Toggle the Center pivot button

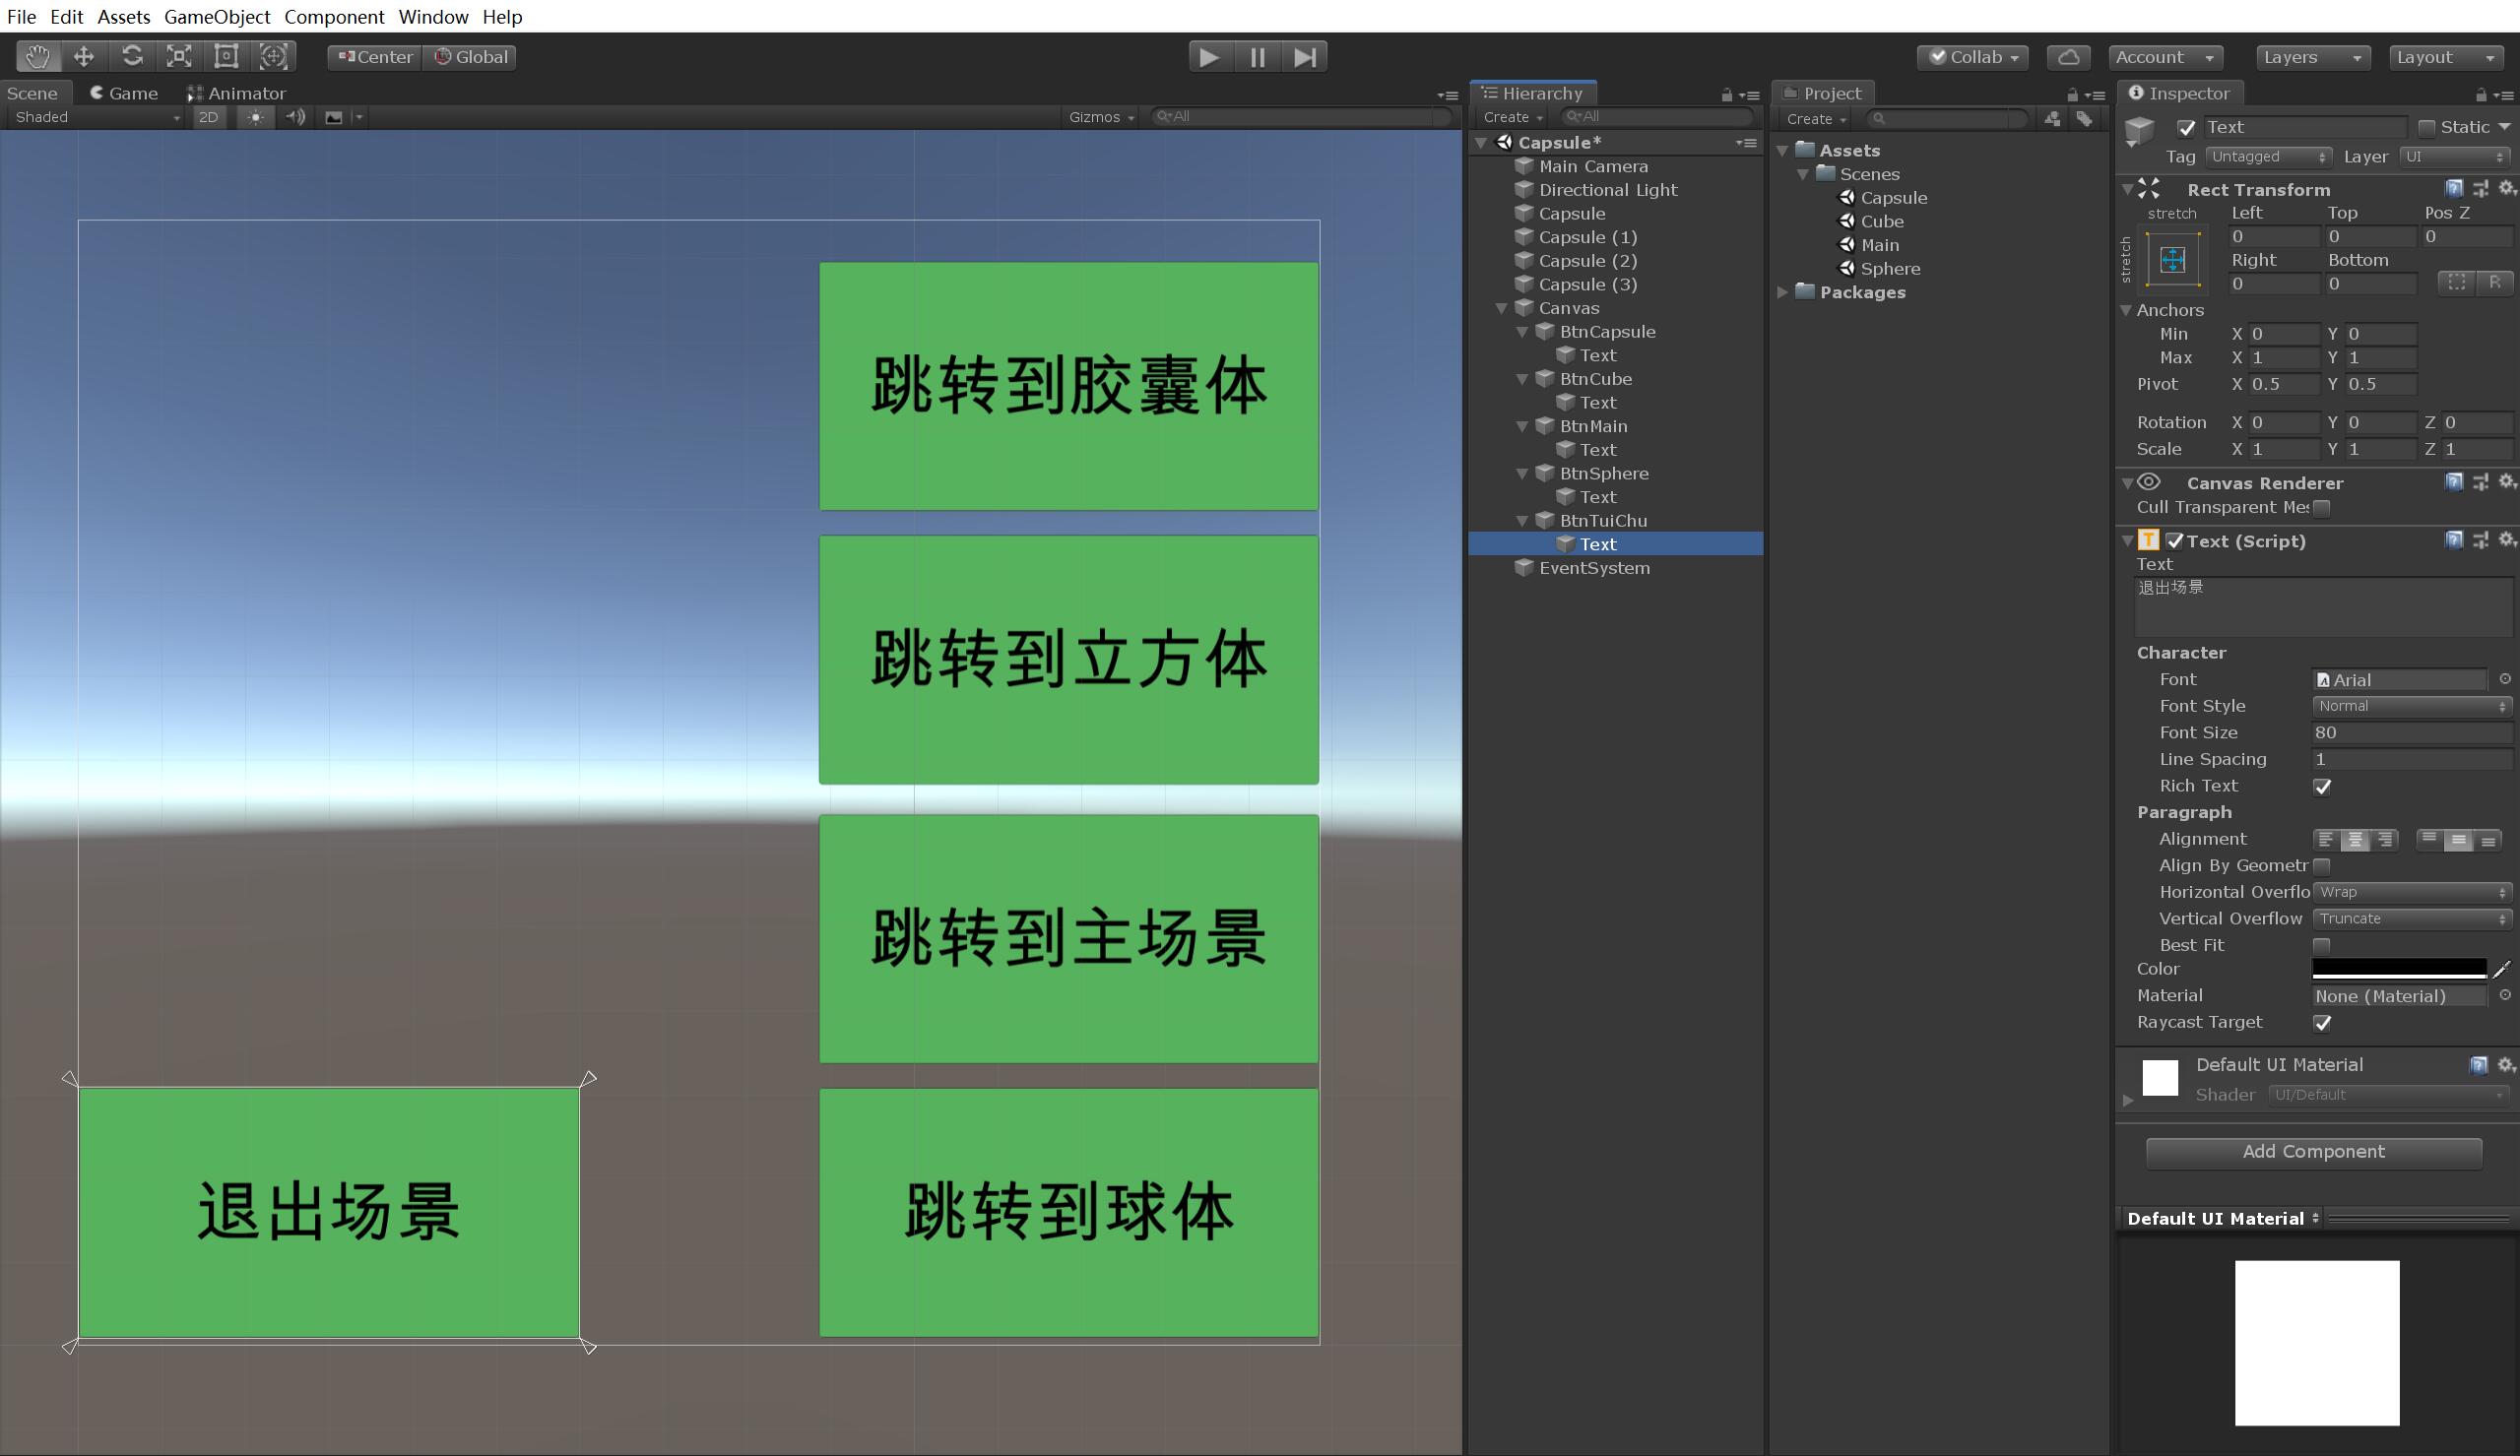pyautogui.click(x=375, y=57)
